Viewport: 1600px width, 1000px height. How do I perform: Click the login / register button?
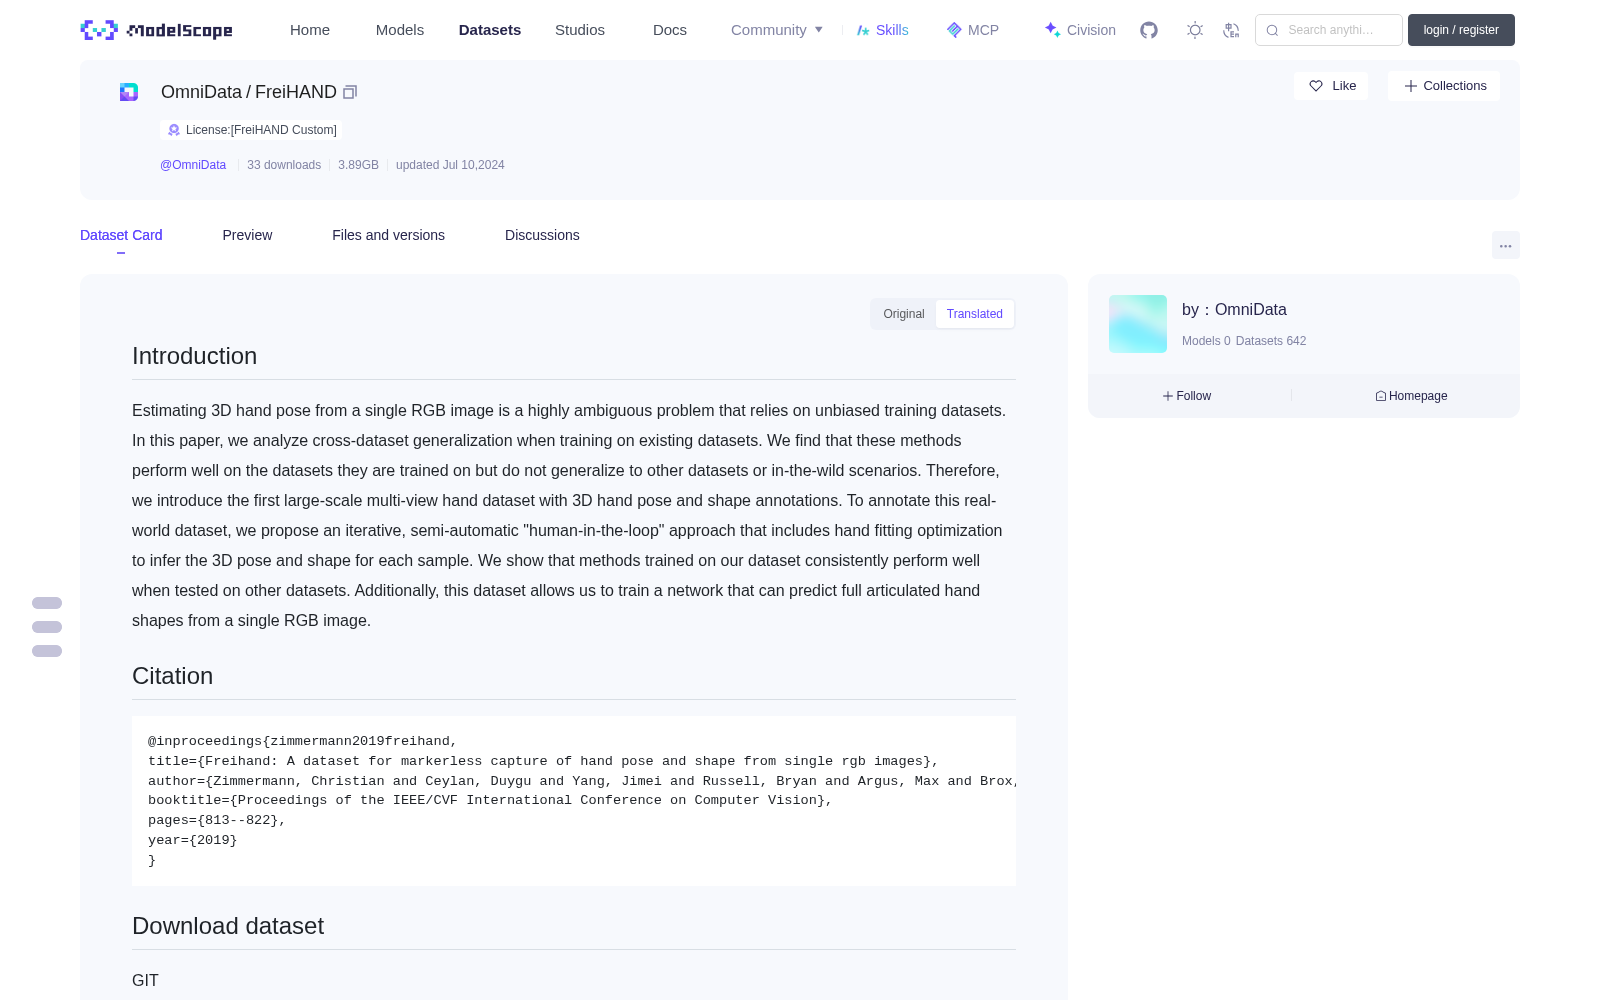pos(1461,30)
